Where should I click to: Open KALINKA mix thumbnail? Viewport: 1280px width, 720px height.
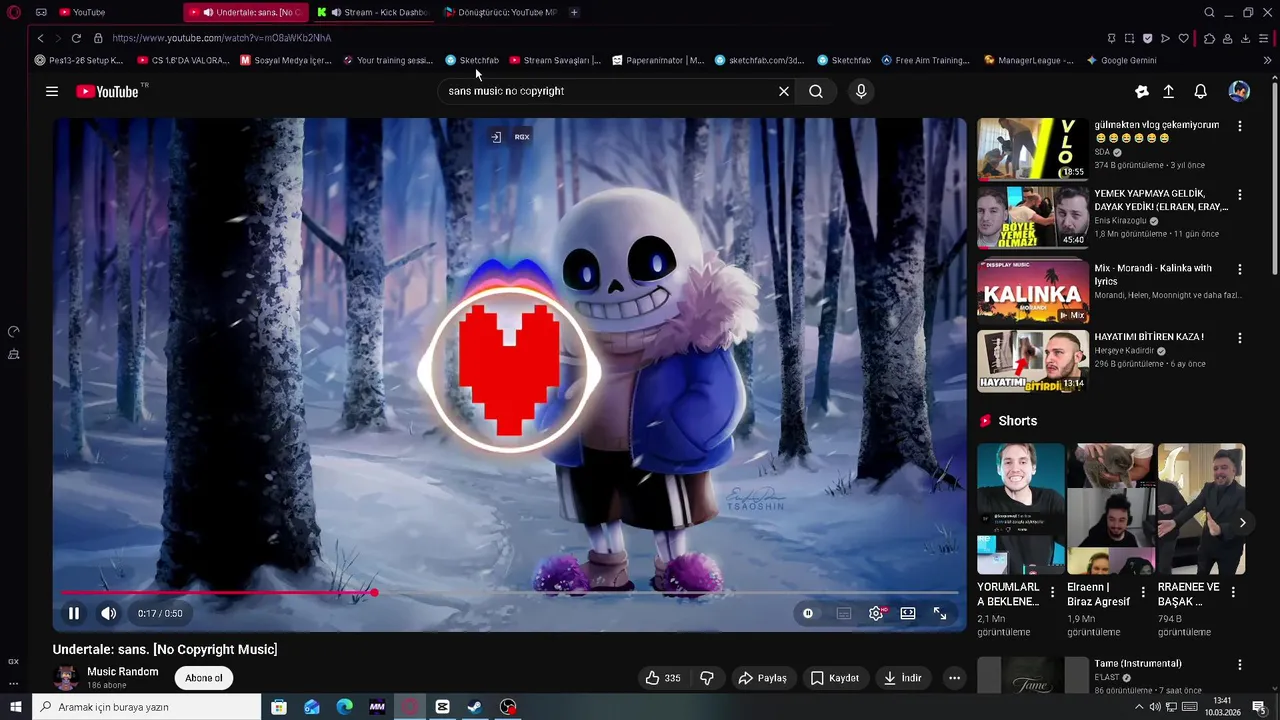click(1033, 291)
